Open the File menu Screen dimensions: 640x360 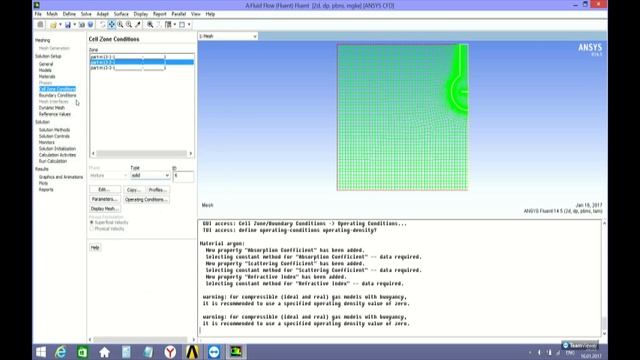click(38, 14)
